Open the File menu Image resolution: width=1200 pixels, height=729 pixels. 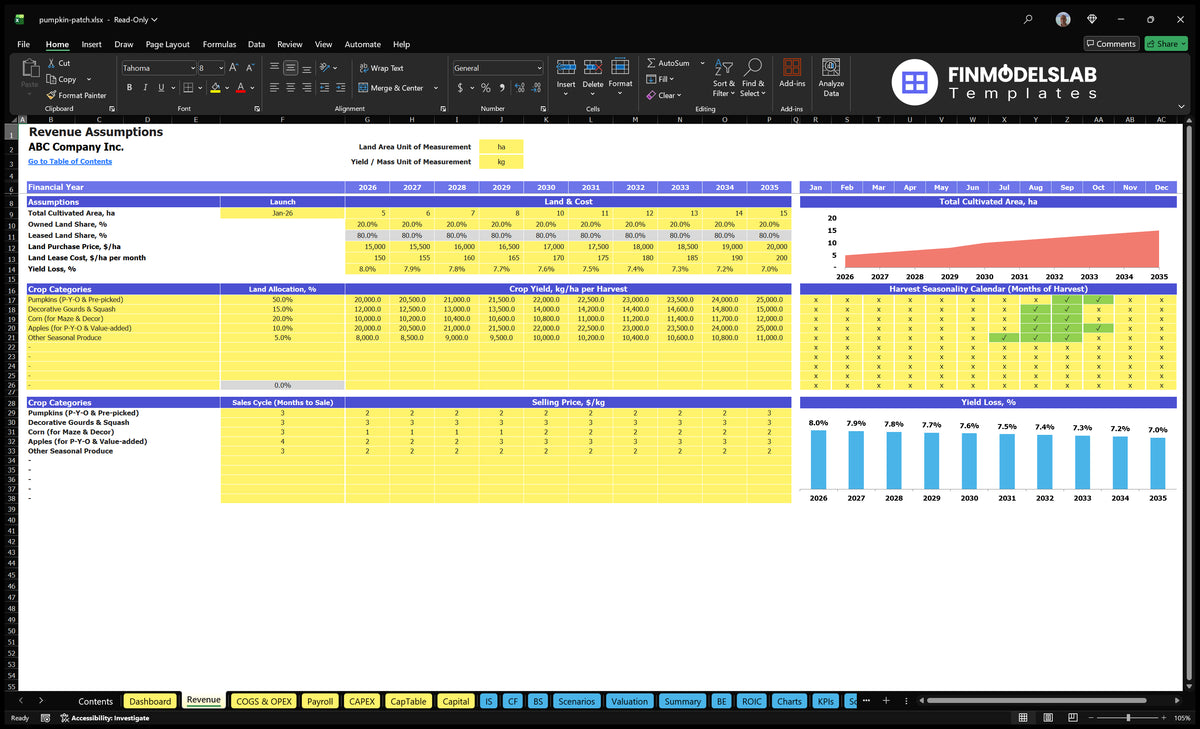pos(23,44)
